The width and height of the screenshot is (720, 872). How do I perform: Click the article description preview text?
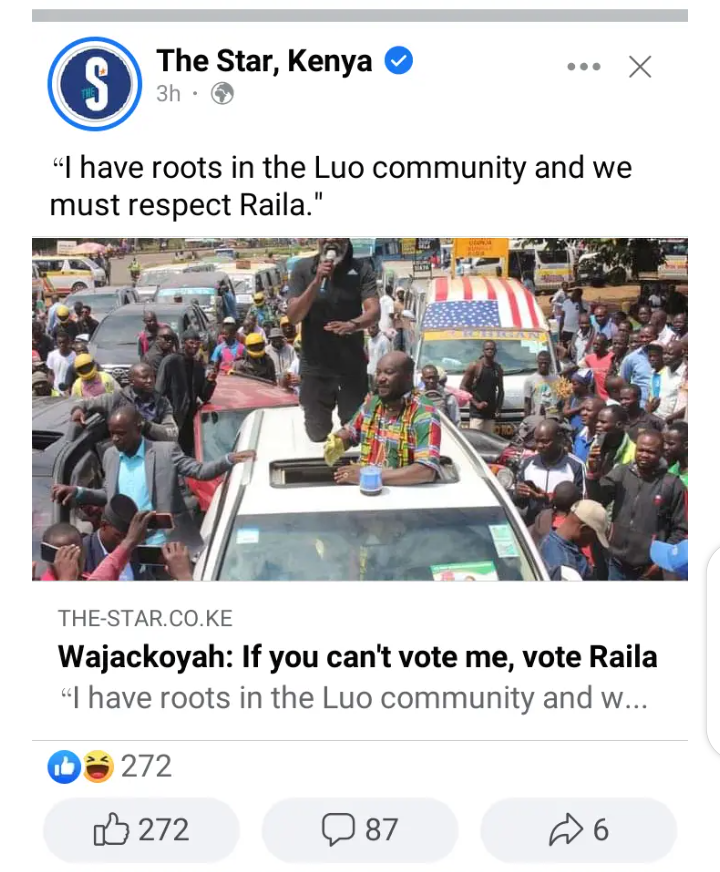pyautogui.click(x=354, y=698)
